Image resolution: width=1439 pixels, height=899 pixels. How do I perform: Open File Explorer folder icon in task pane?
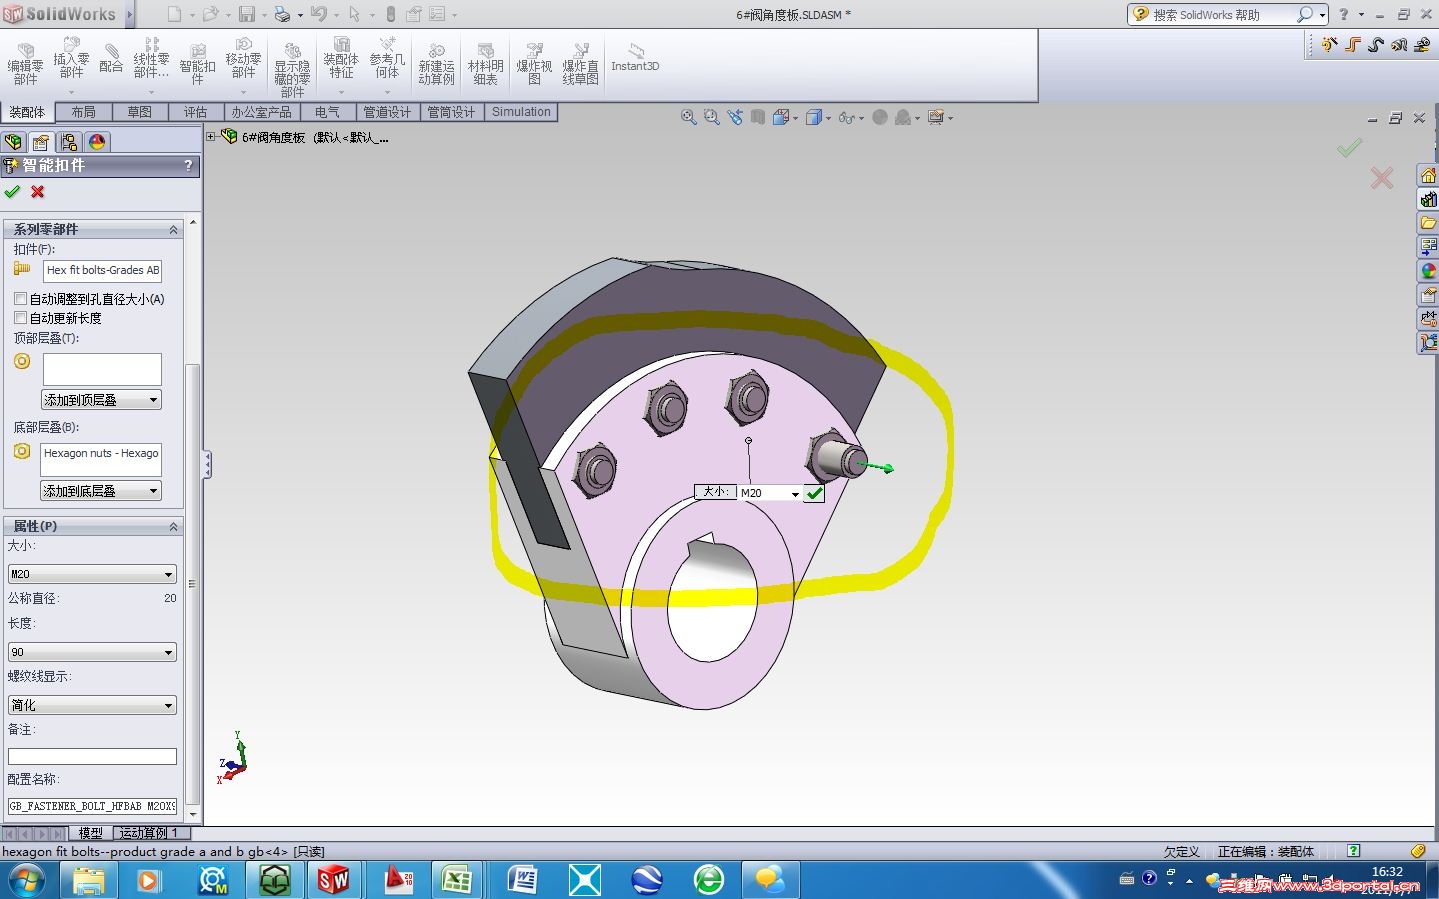coord(1428,222)
